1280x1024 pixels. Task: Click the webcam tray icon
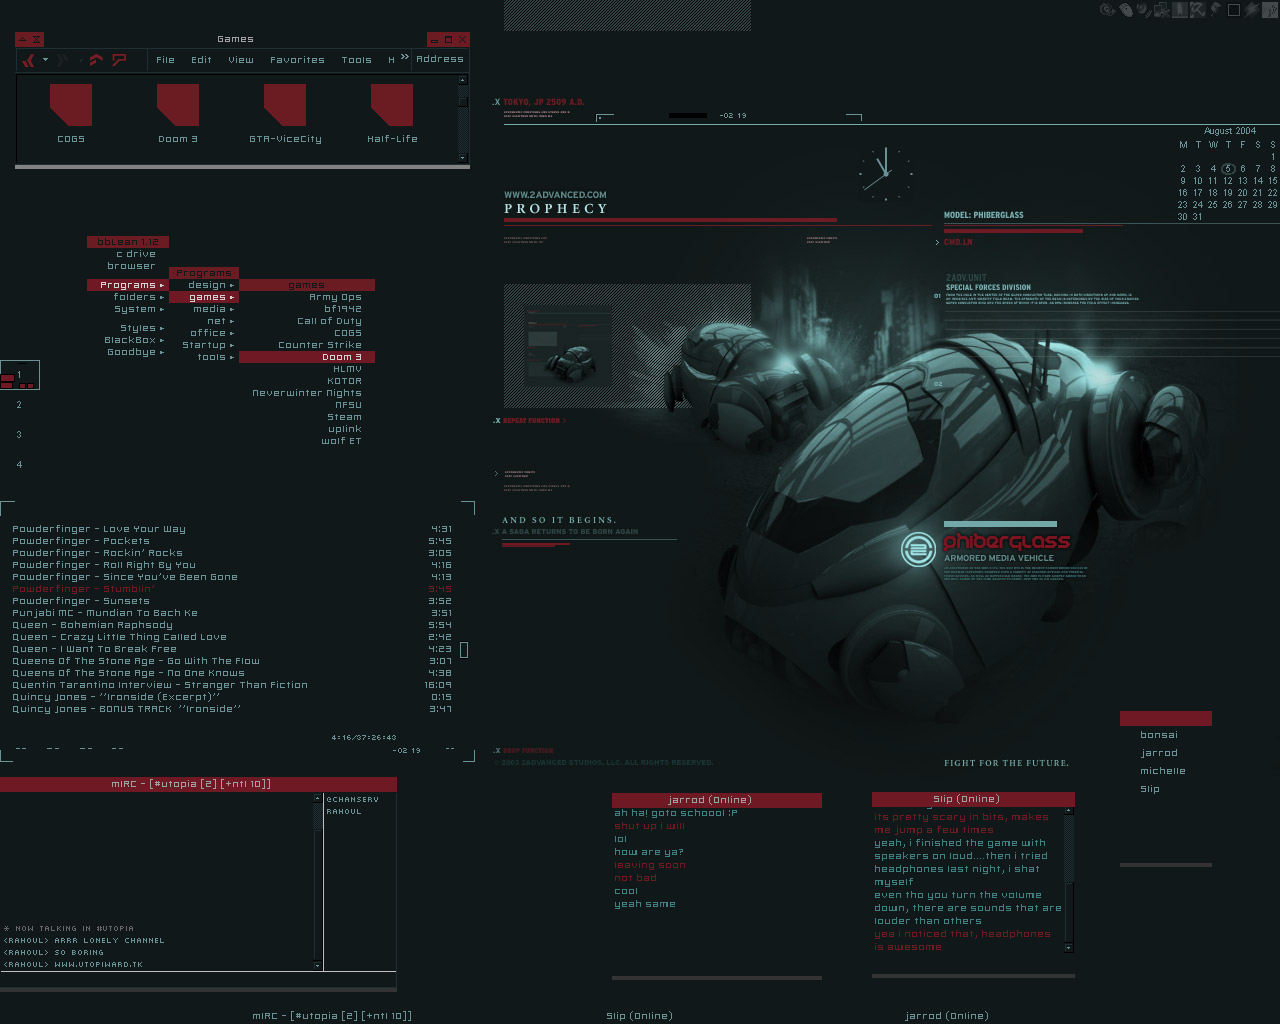(1143, 10)
